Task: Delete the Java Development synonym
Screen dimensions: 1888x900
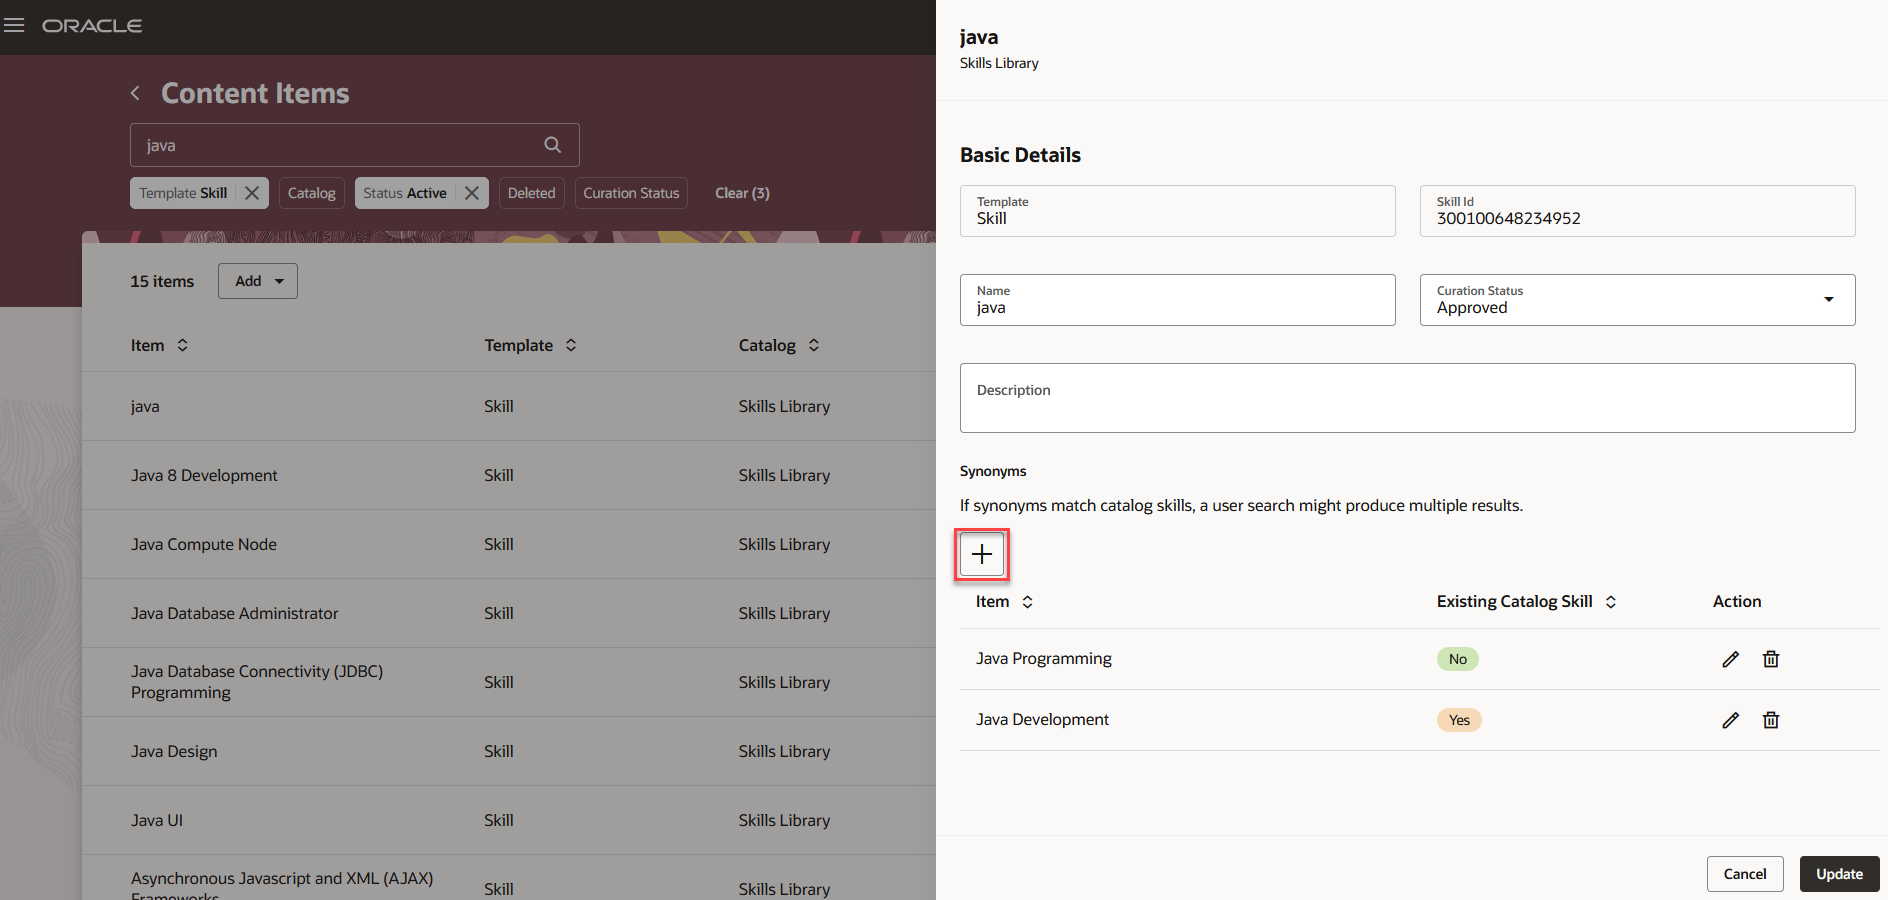Action: point(1771,720)
